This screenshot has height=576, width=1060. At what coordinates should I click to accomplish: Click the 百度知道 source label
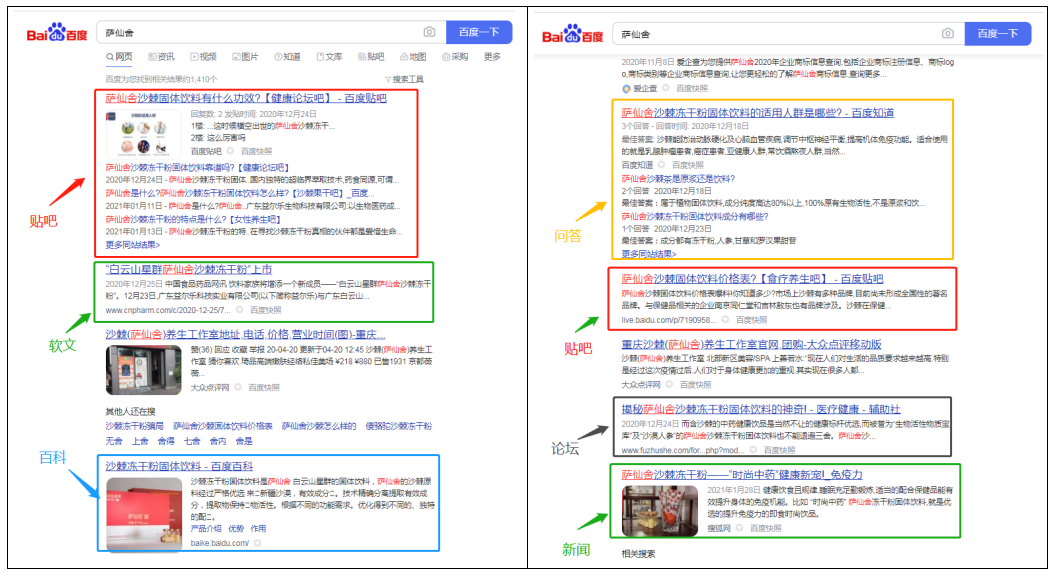coord(637,165)
